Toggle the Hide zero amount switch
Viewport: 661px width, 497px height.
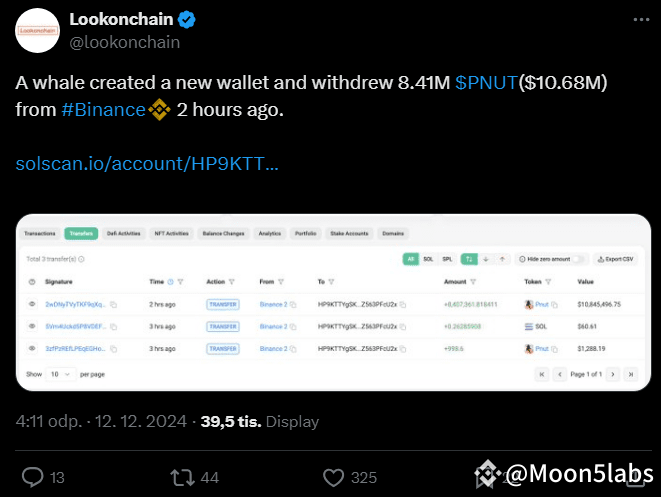[x=580, y=258]
